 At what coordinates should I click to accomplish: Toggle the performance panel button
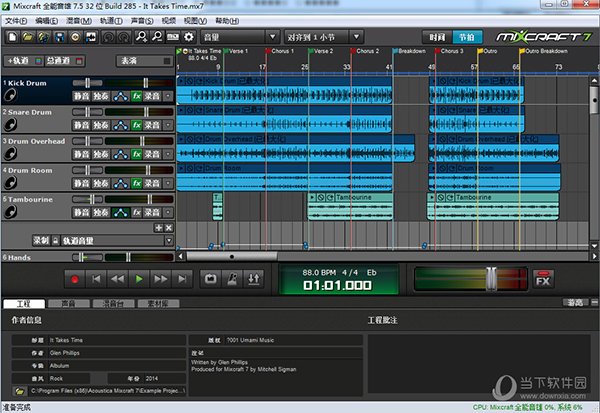click(x=143, y=61)
